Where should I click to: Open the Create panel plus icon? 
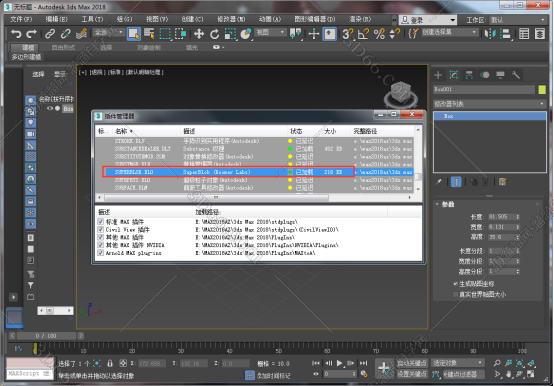click(x=438, y=75)
